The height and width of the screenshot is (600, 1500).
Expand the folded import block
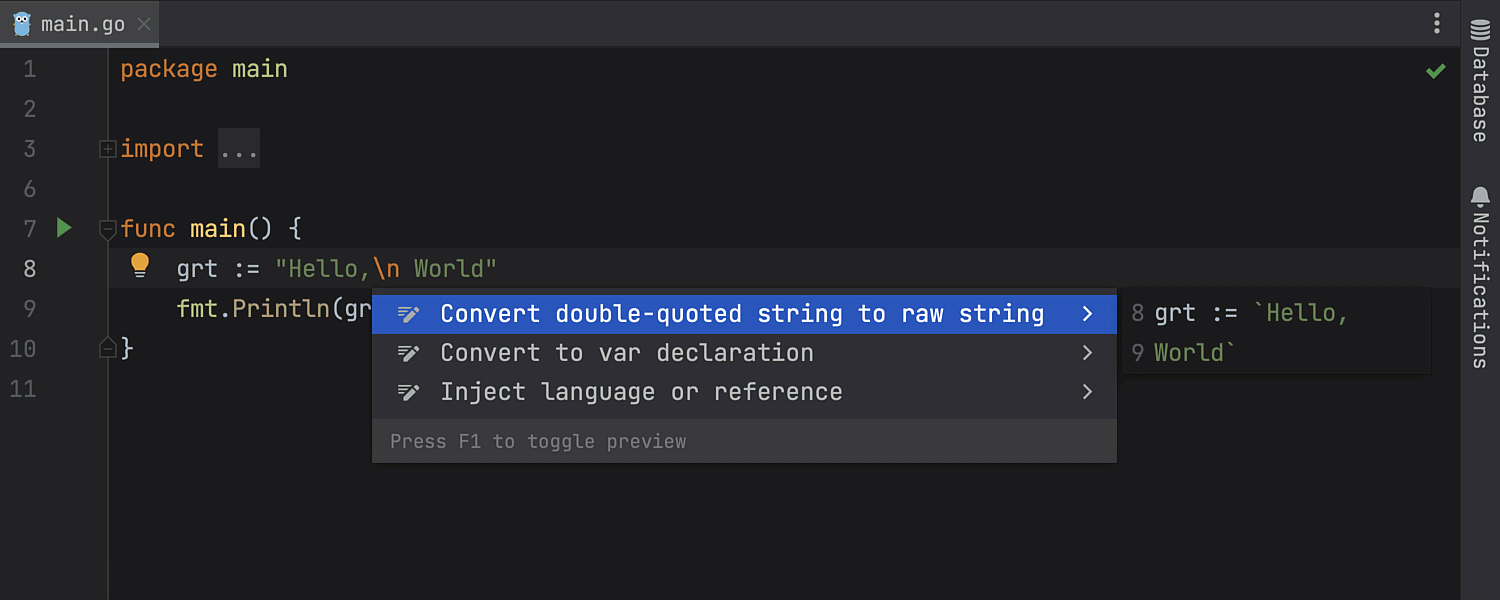pyautogui.click(x=107, y=149)
